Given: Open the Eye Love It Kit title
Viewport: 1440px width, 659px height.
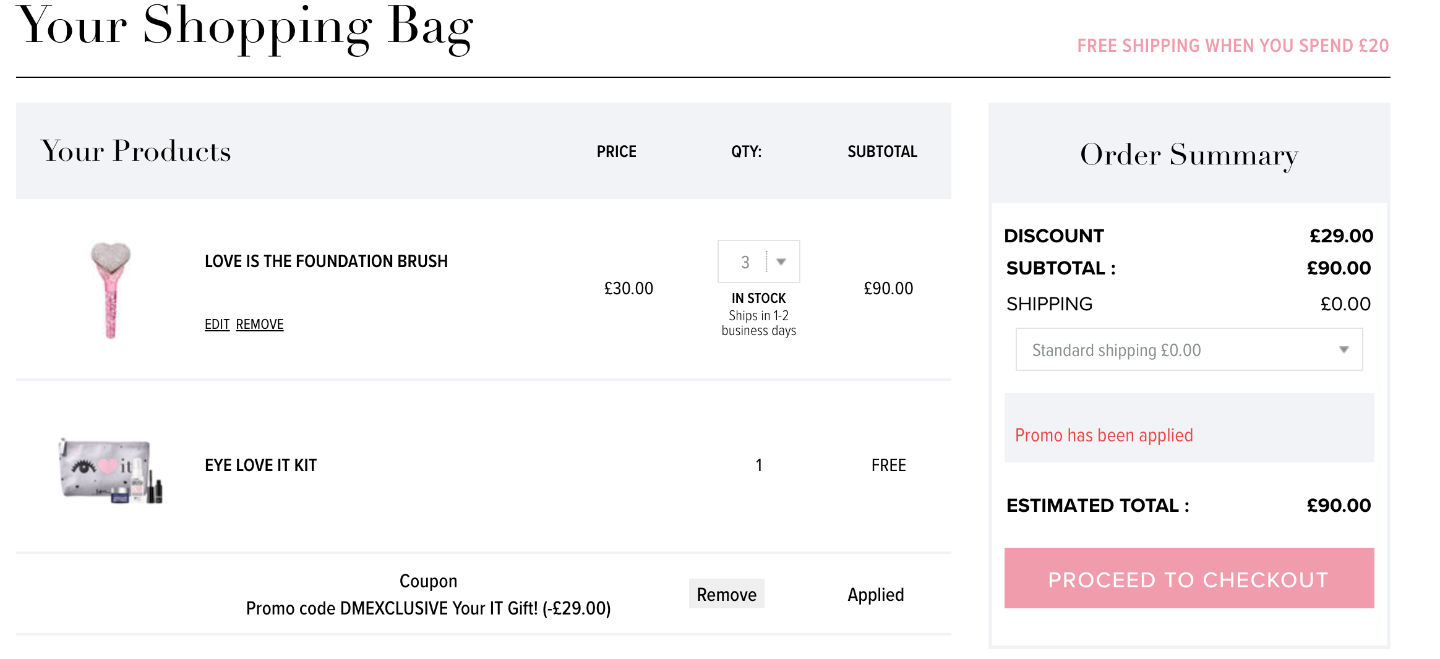Looking at the screenshot, I should click(261, 465).
